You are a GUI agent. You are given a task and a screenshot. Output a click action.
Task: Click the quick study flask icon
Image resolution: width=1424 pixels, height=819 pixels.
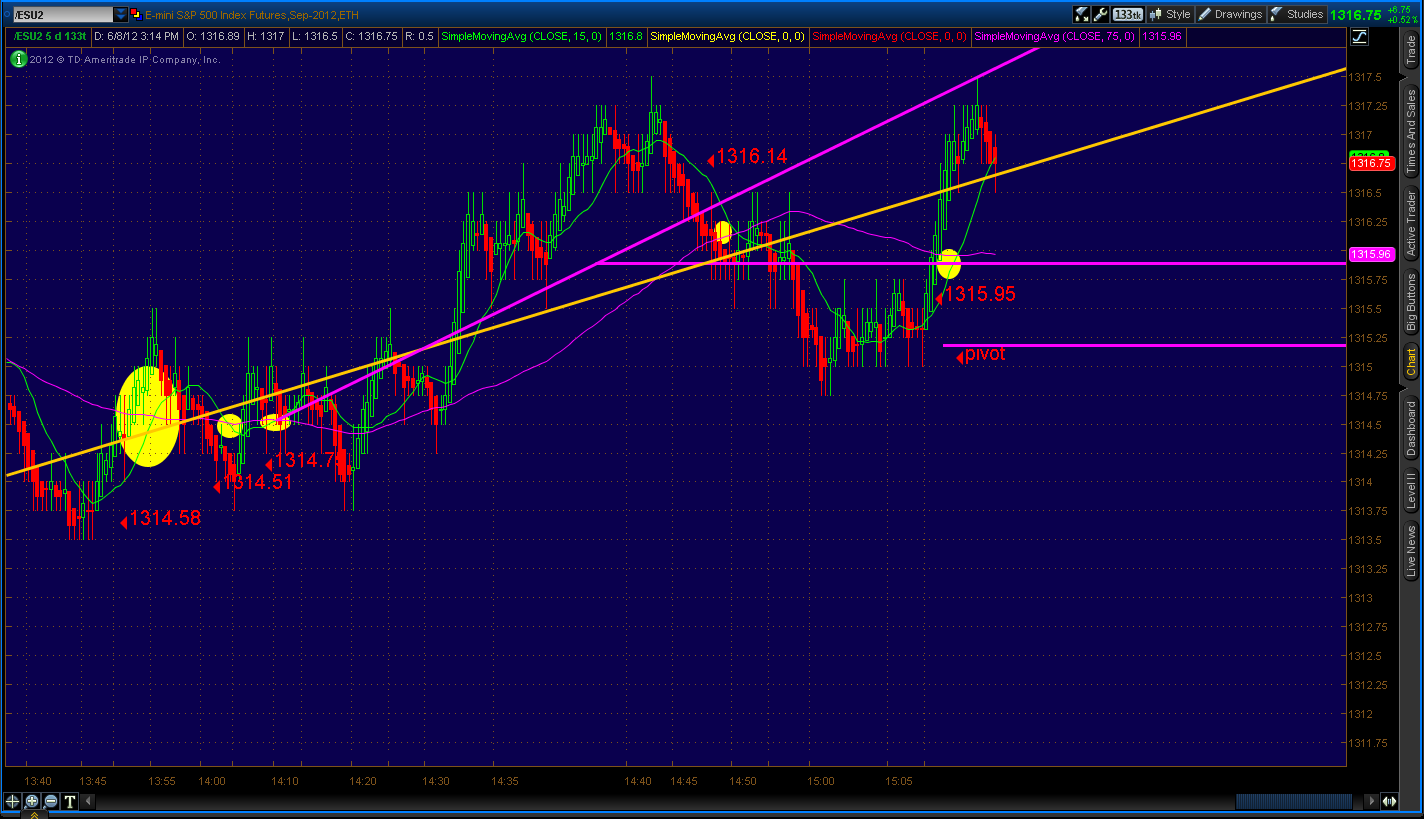pos(1081,14)
